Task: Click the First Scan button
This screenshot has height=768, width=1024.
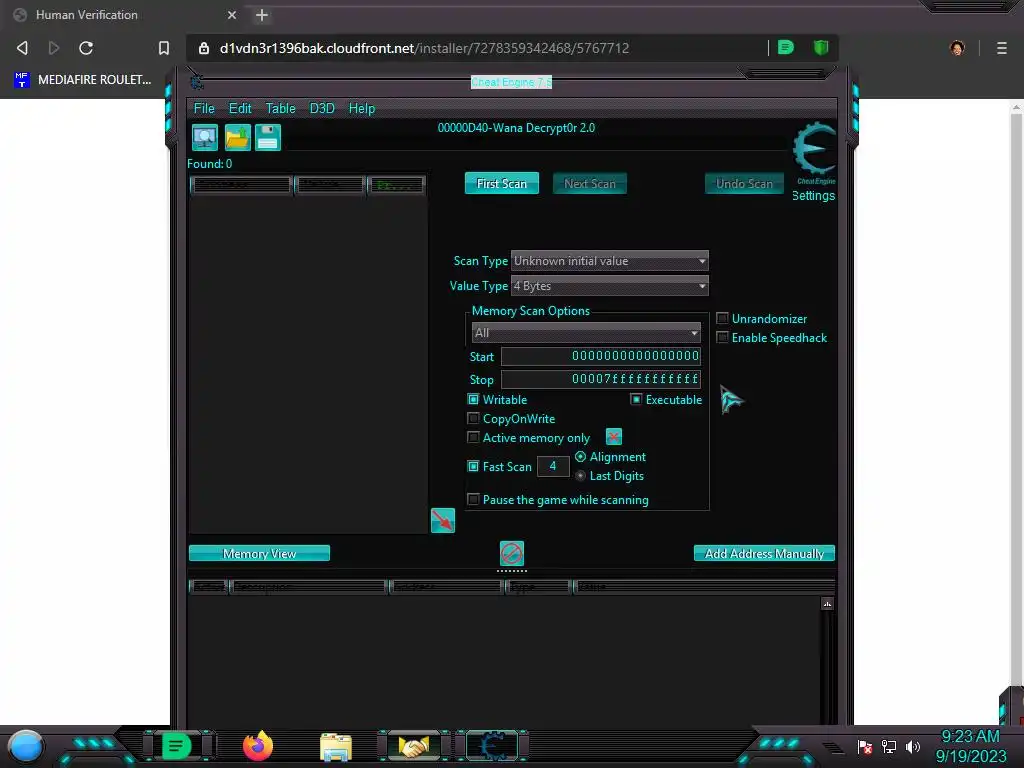Action: 502,184
